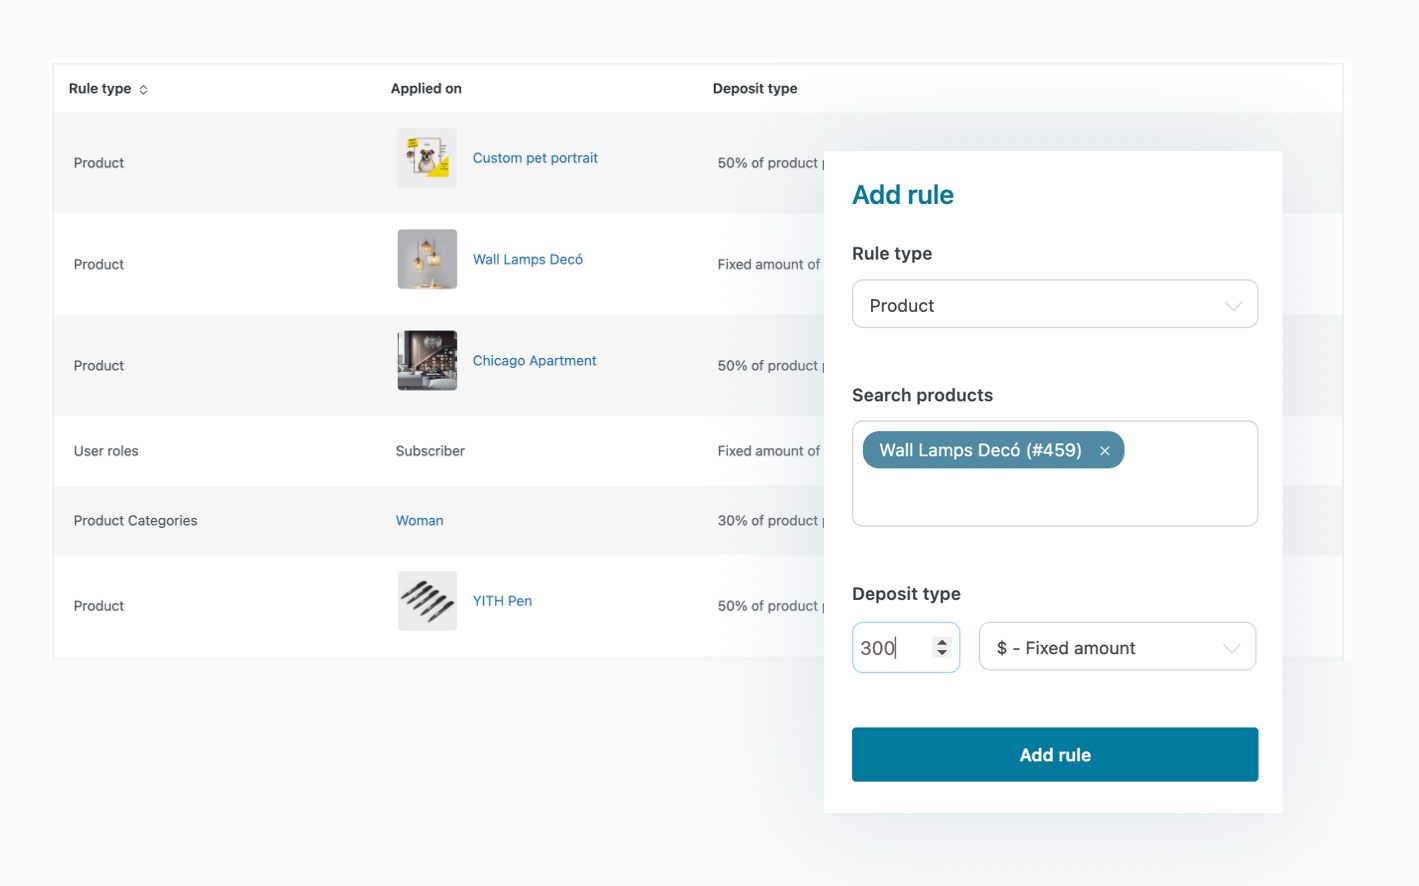This screenshot has height=886, width=1419.
Task: Click the 30% of product deposit cell
Action: pos(770,521)
